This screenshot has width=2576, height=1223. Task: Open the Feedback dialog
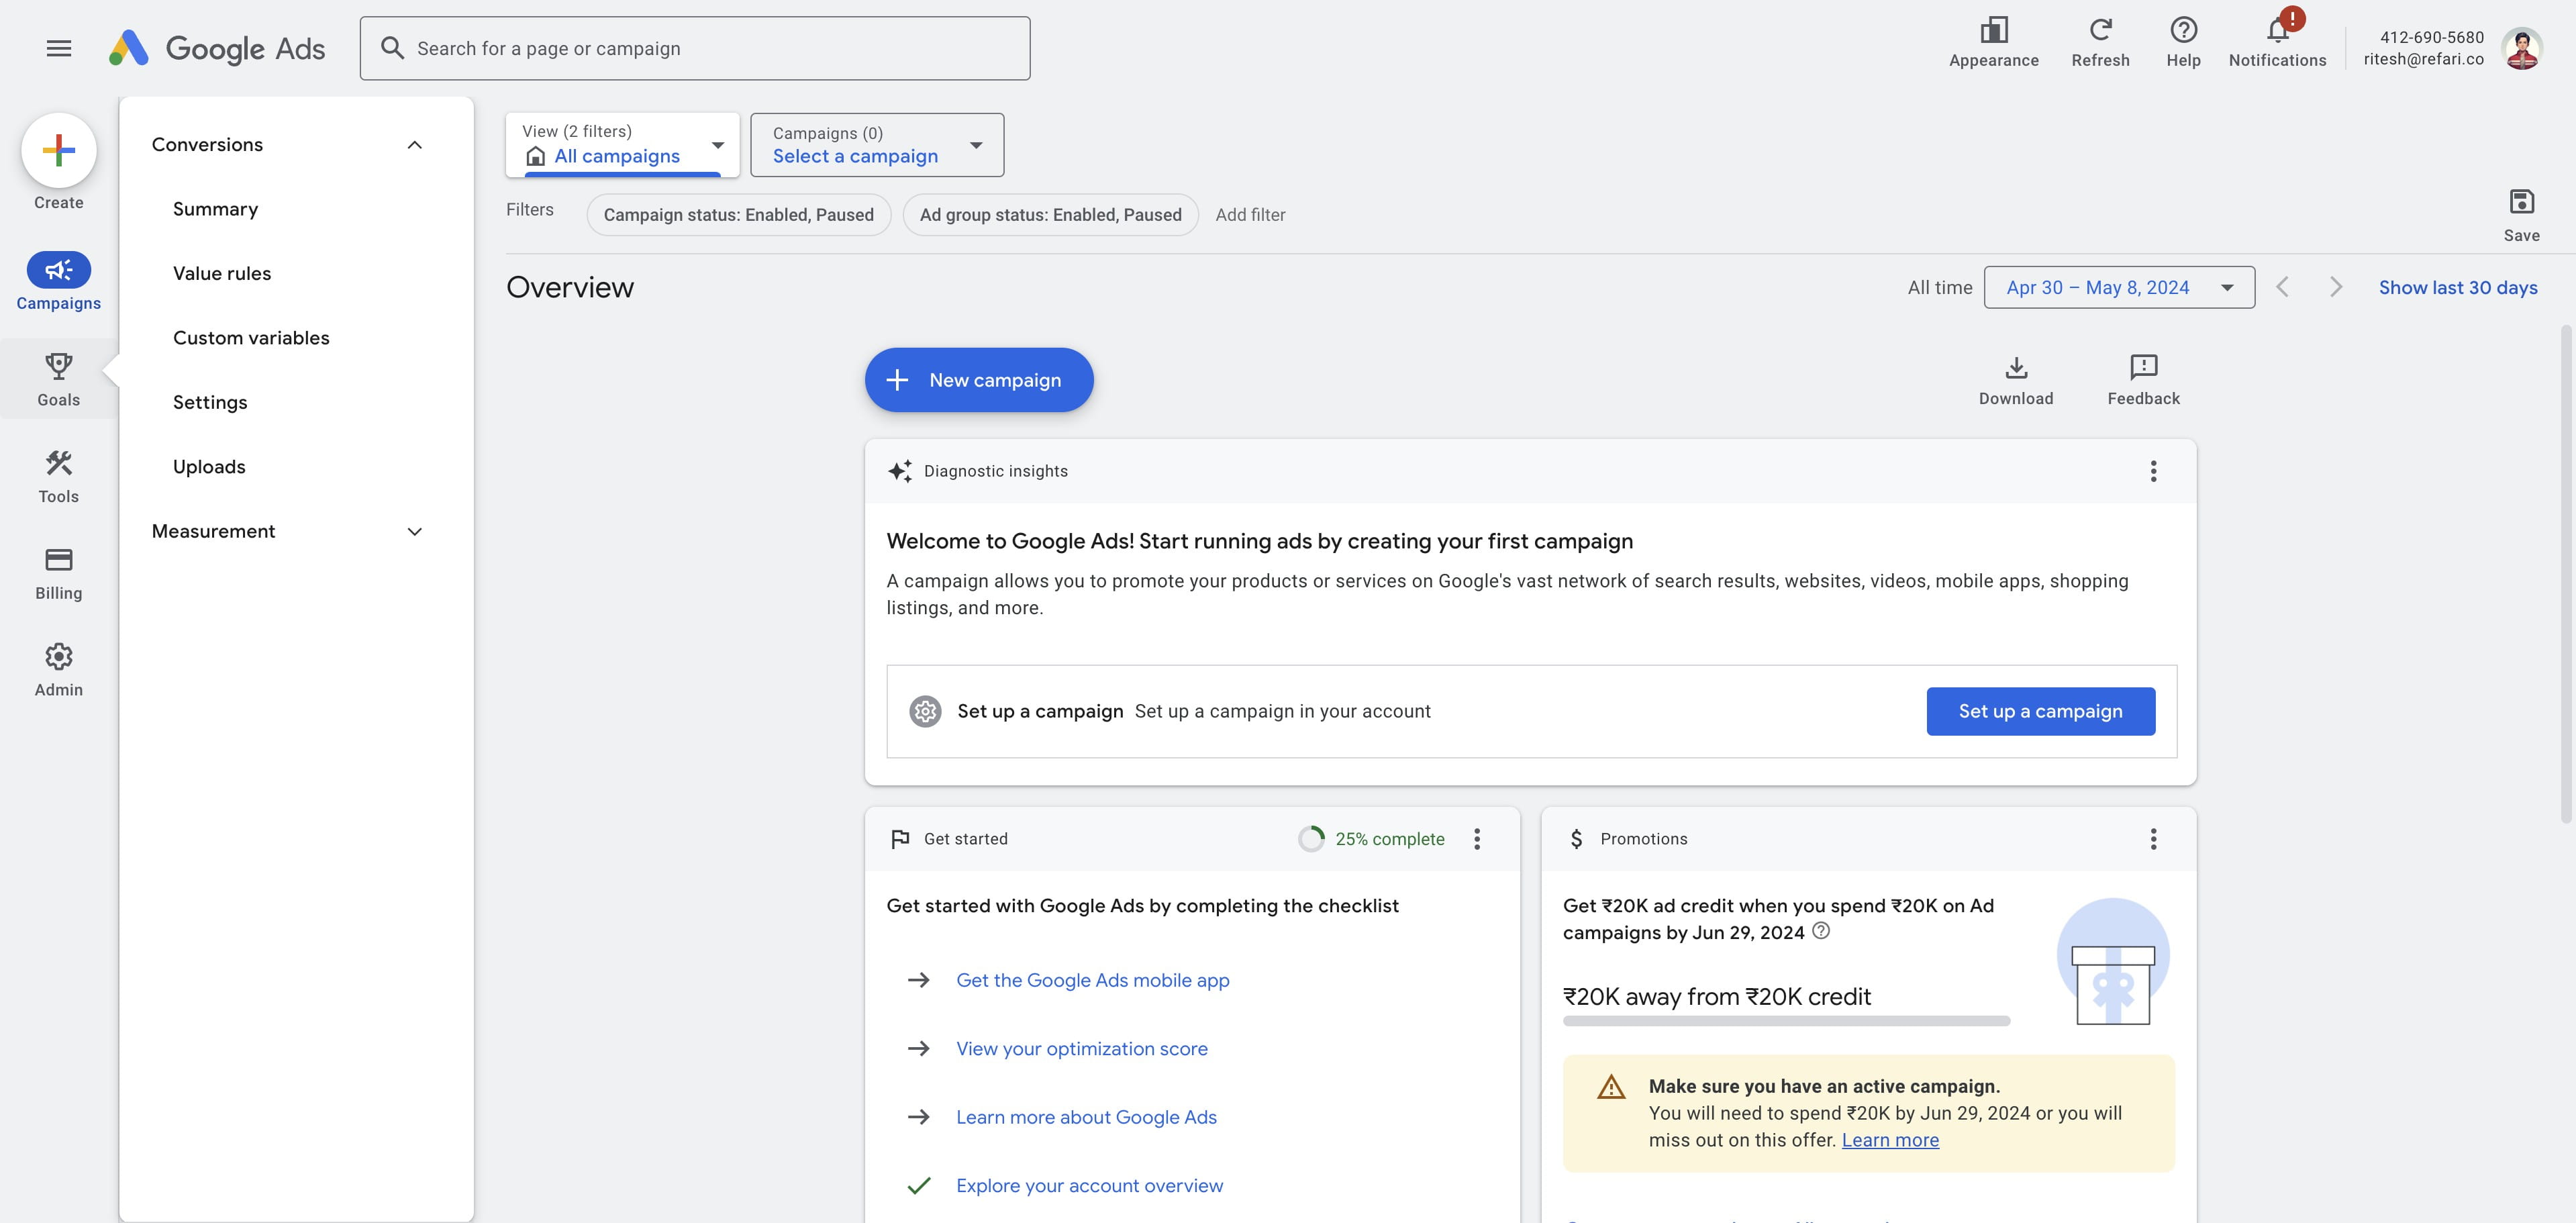click(x=2143, y=380)
